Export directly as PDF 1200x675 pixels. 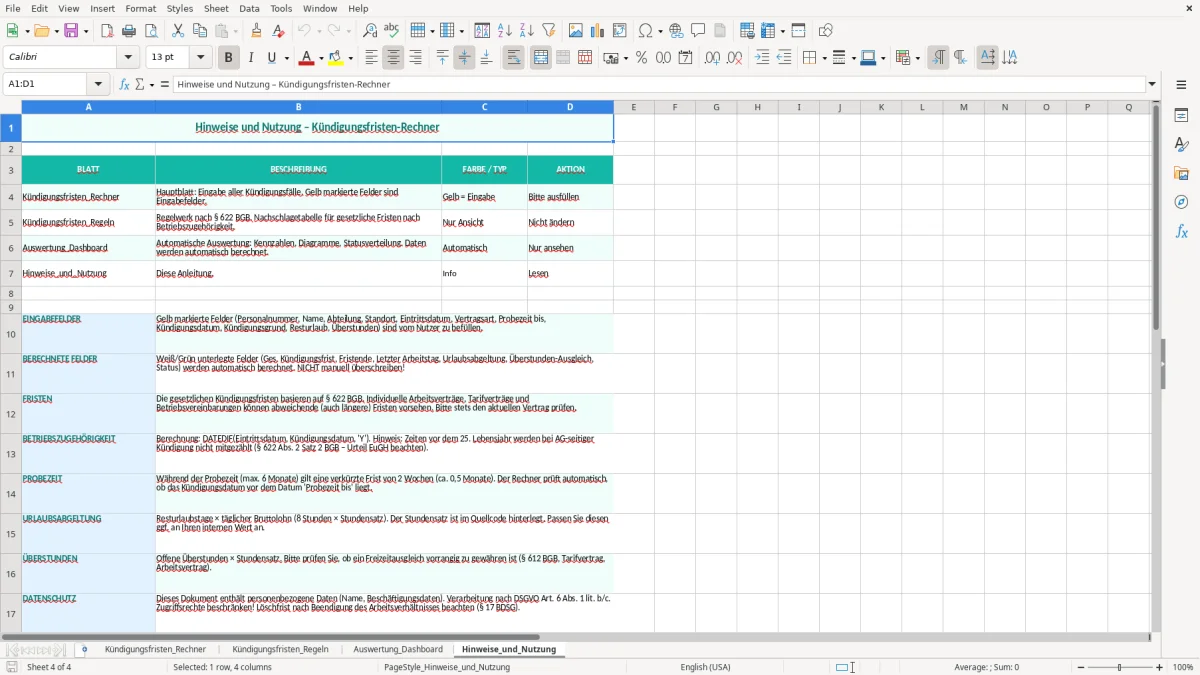click(107, 31)
